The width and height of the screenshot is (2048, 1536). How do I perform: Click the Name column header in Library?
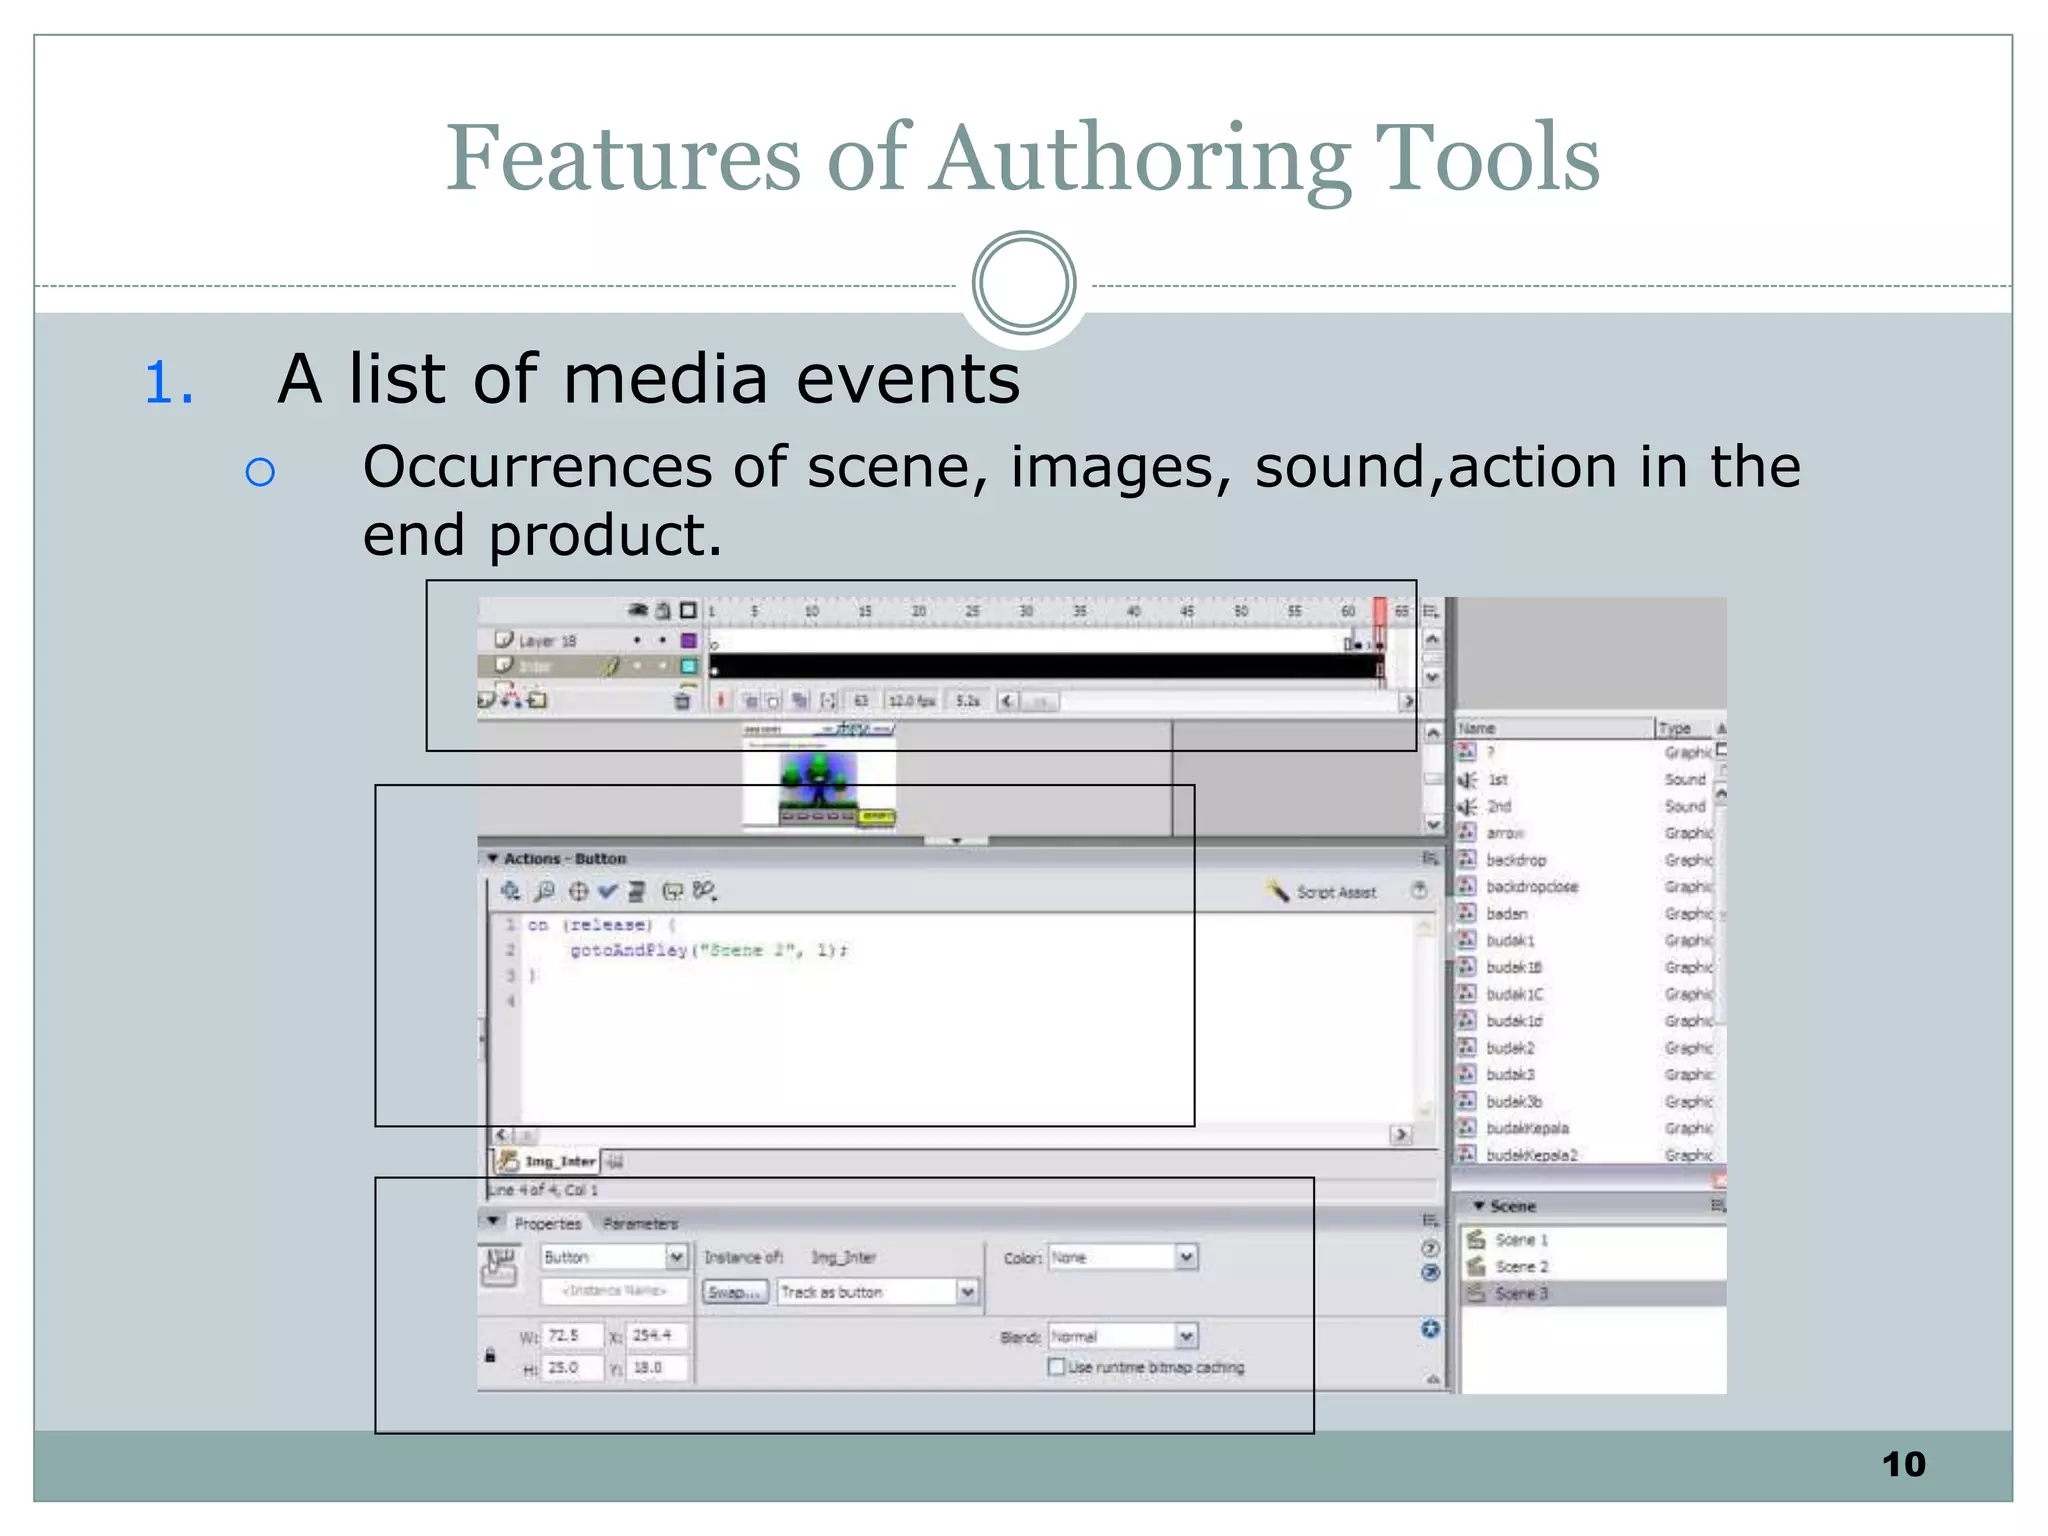point(1555,728)
